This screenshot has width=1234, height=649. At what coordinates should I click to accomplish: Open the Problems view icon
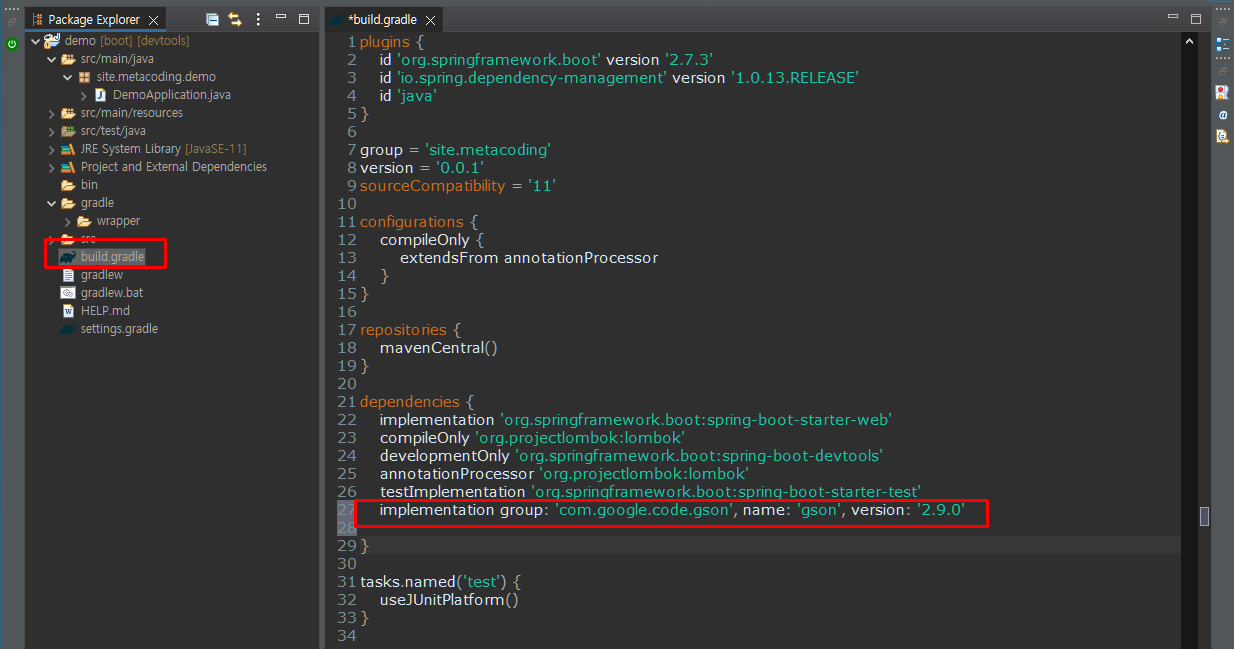[x=1222, y=92]
